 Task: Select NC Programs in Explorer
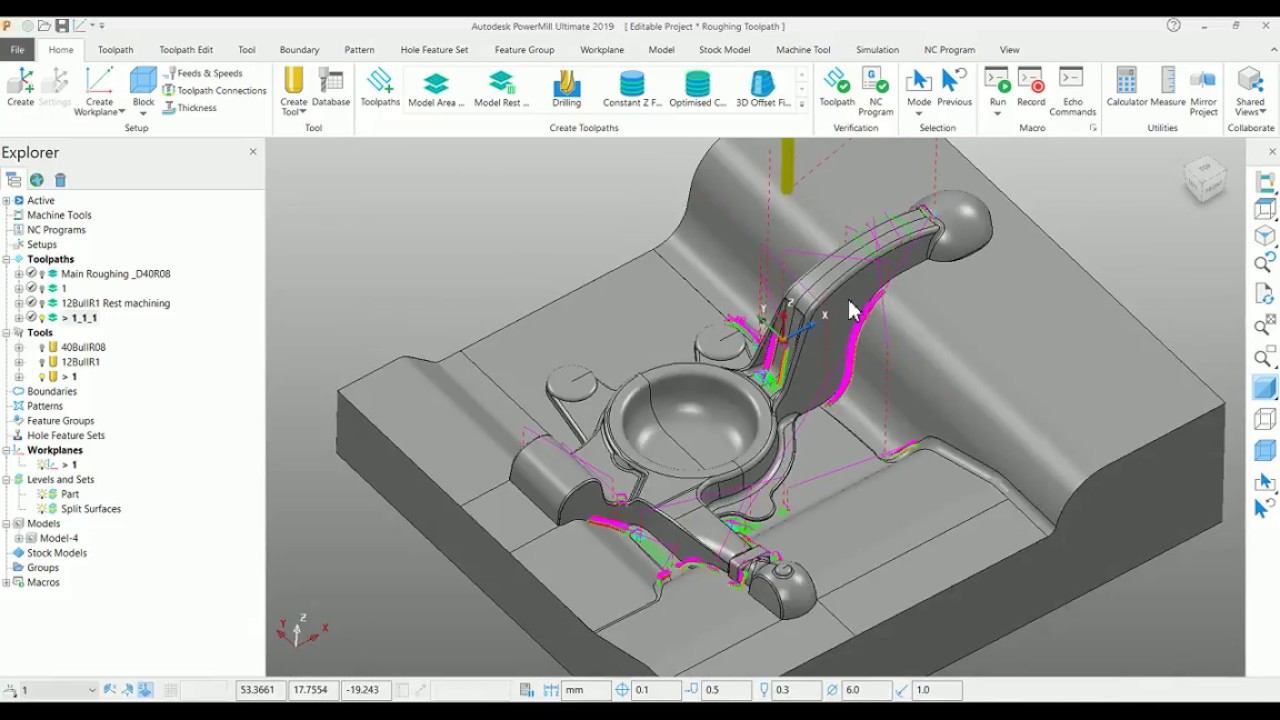pyautogui.click(x=56, y=230)
